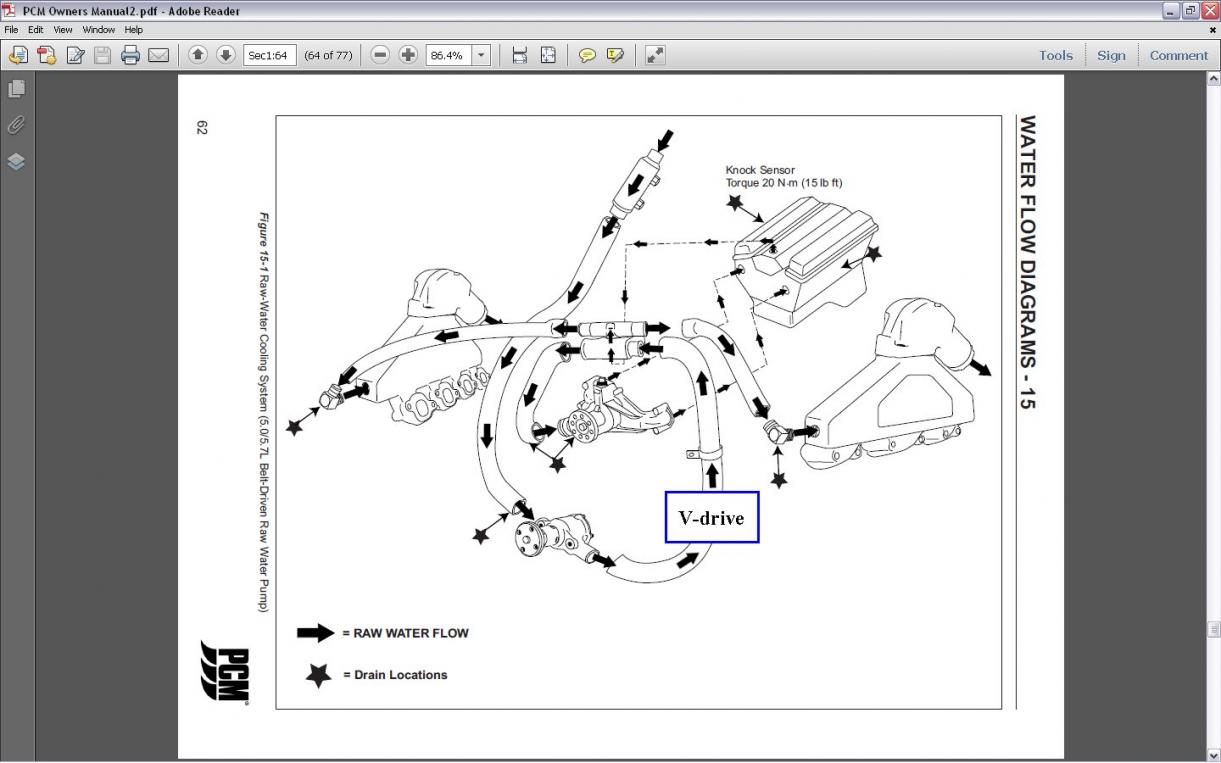Open the Attachments paperclip panel
The image size is (1221, 763).
pyautogui.click(x=15, y=125)
